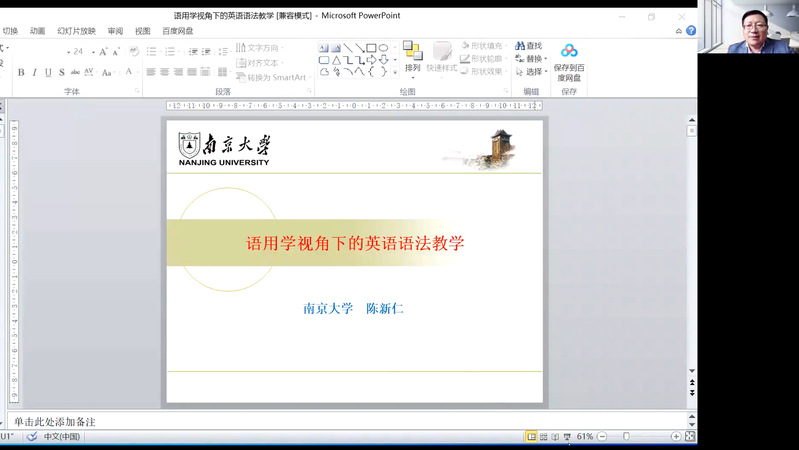Select isosceles triangle shape
799x450 pixels.
(336, 60)
